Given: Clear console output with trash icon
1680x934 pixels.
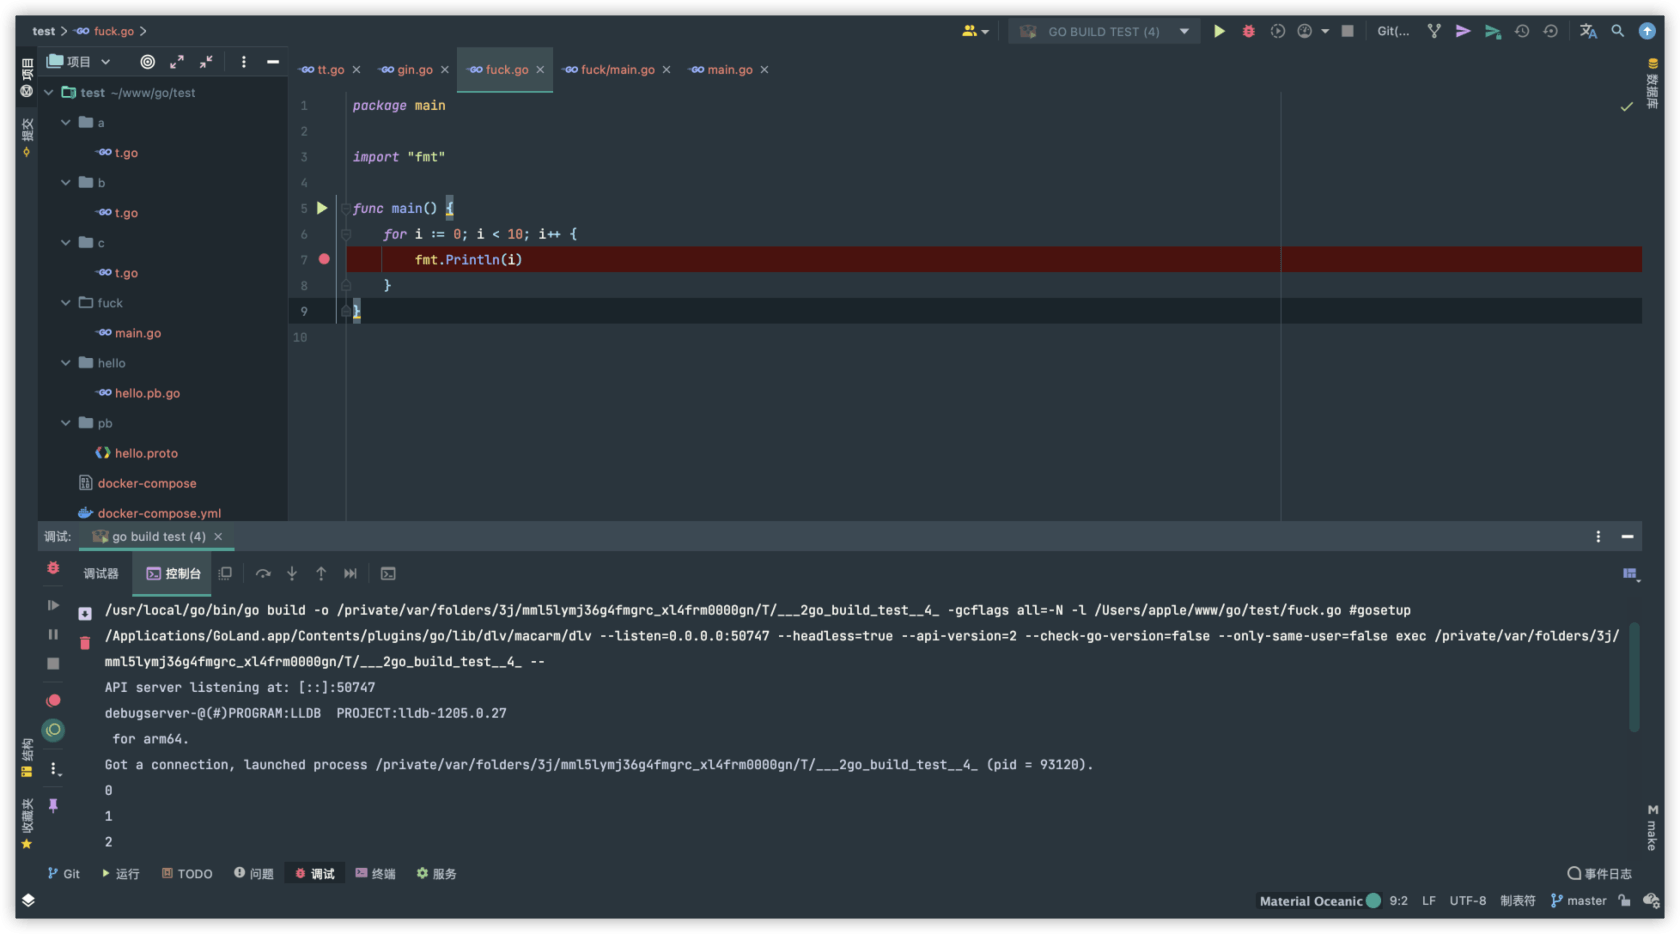Looking at the screenshot, I should click(85, 643).
